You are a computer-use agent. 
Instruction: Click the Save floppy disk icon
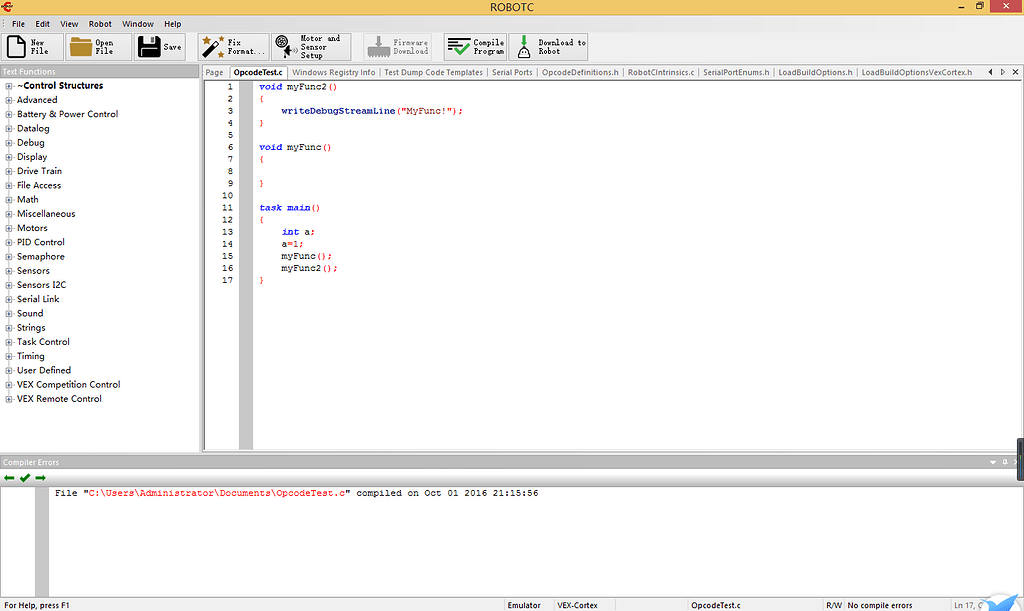click(149, 47)
